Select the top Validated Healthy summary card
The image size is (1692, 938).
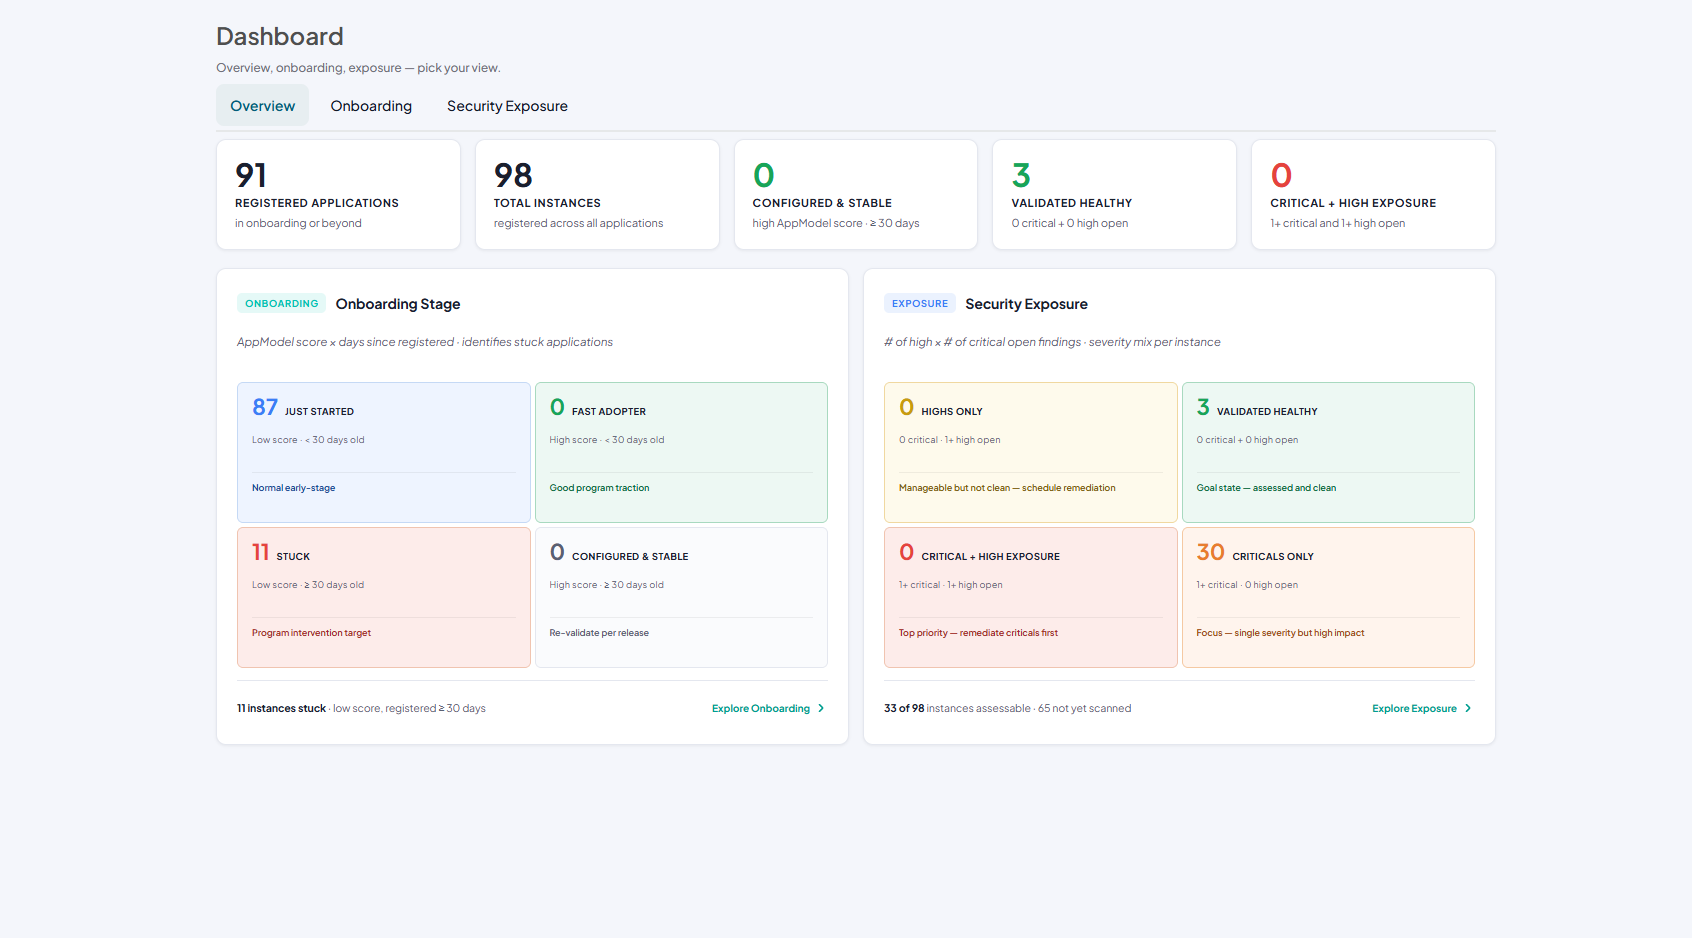pos(1114,194)
